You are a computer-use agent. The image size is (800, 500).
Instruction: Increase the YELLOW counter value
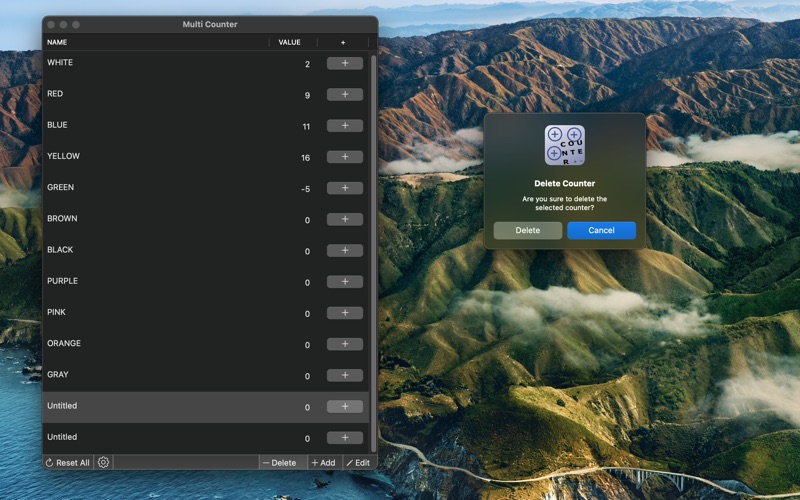(x=344, y=157)
